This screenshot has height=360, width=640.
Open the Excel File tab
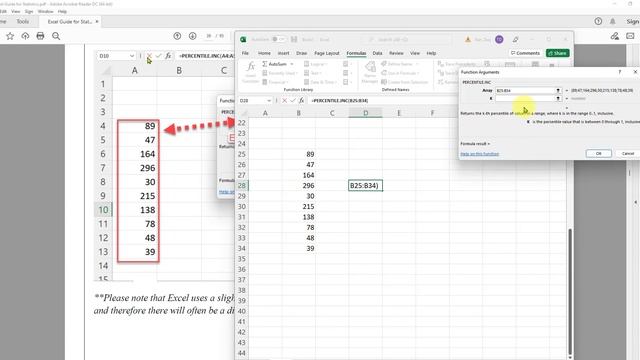(x=245, y=53)
